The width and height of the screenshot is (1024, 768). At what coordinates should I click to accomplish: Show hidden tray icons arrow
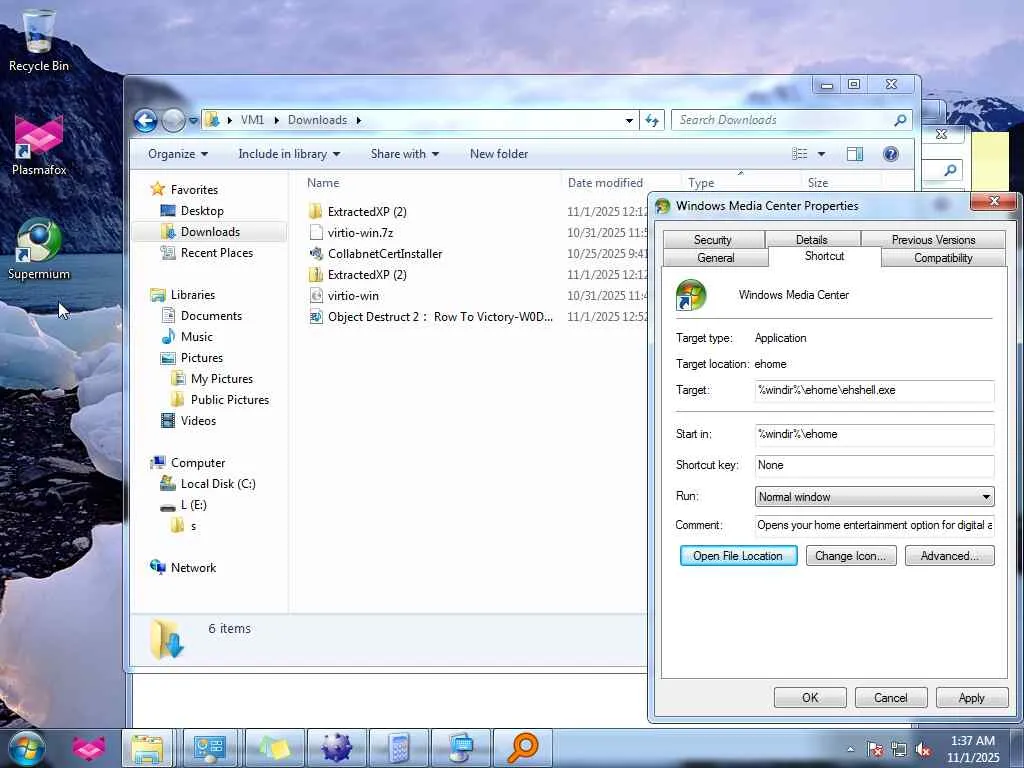click(850, 750)
